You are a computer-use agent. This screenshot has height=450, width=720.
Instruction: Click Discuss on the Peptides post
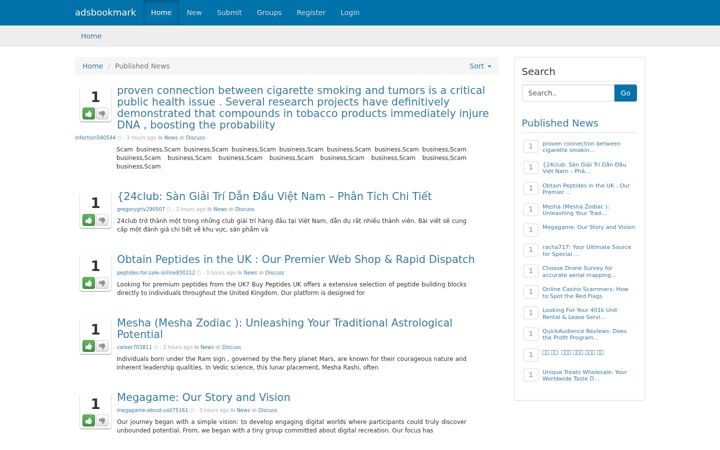pos(275,273)
